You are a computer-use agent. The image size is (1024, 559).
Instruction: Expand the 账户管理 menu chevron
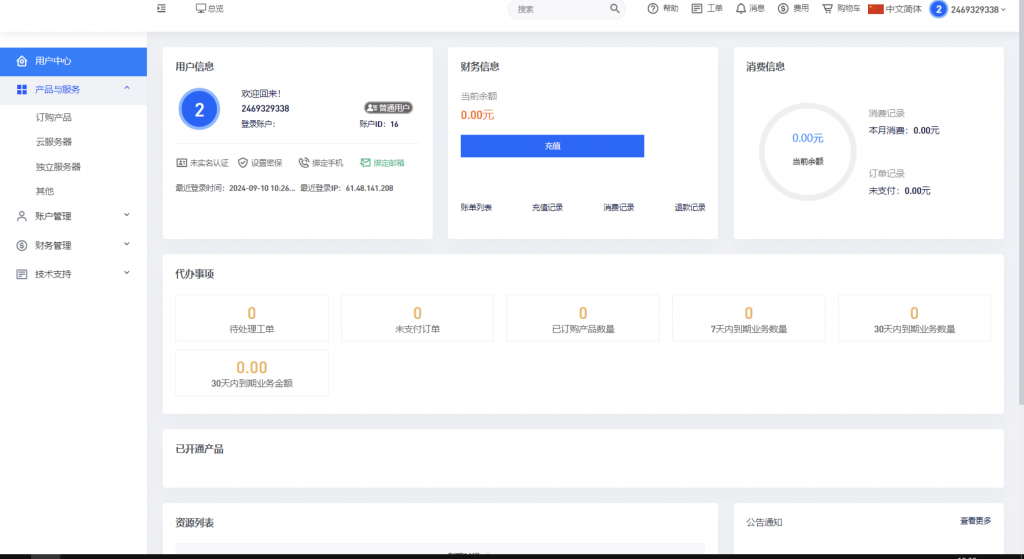pos(127,215)
